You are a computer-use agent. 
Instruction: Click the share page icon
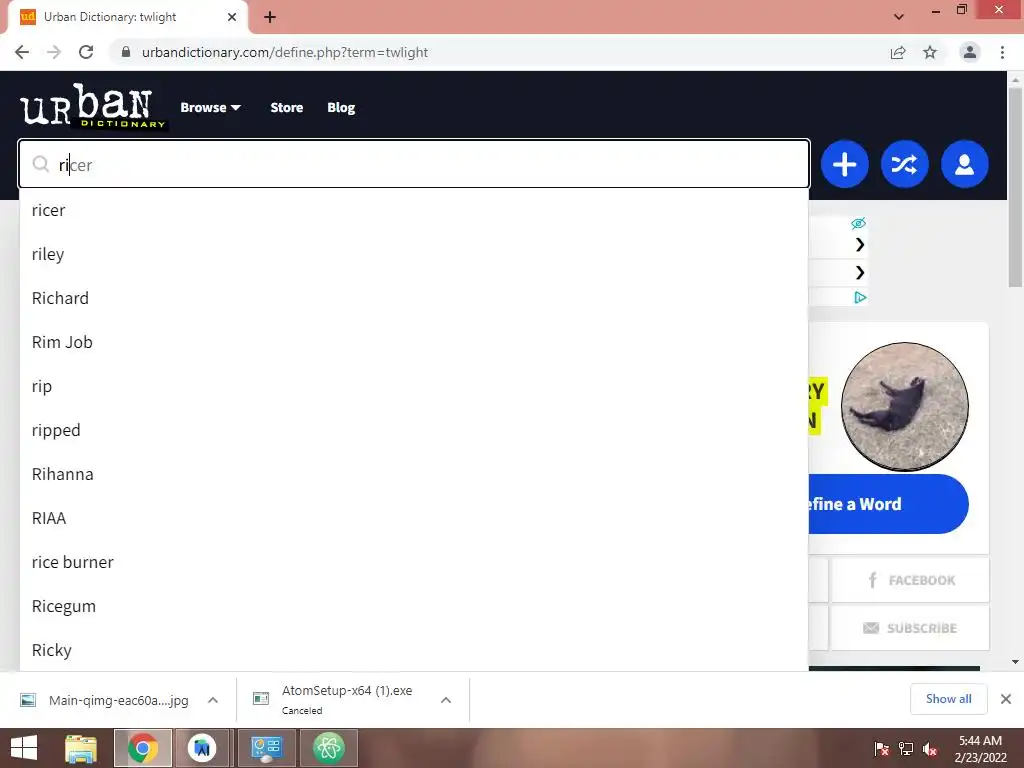click(898, 52)
